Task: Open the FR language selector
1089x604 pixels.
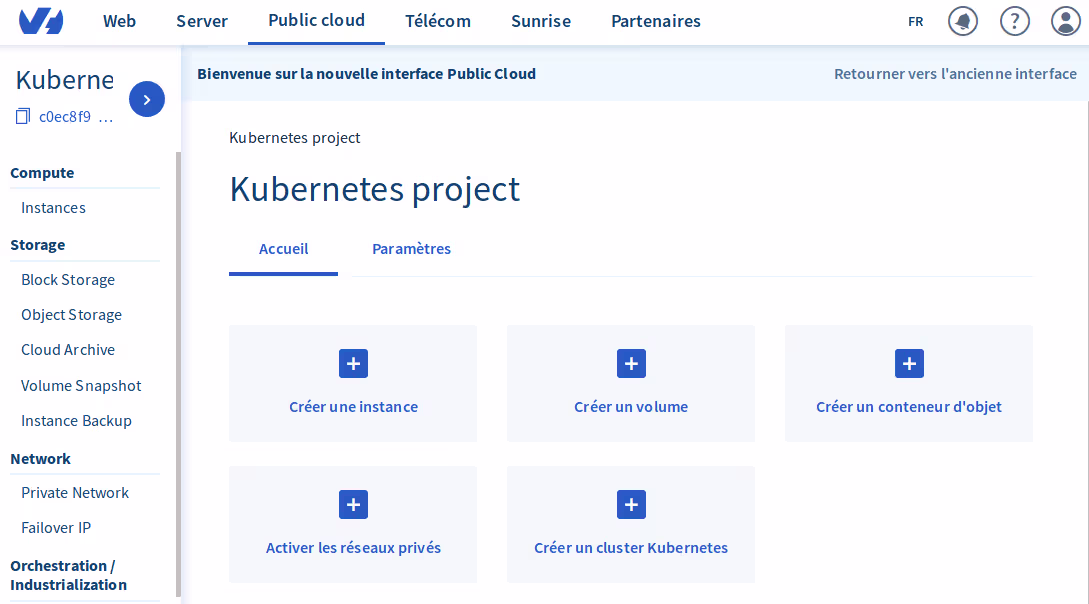Action: pos(915,21)
